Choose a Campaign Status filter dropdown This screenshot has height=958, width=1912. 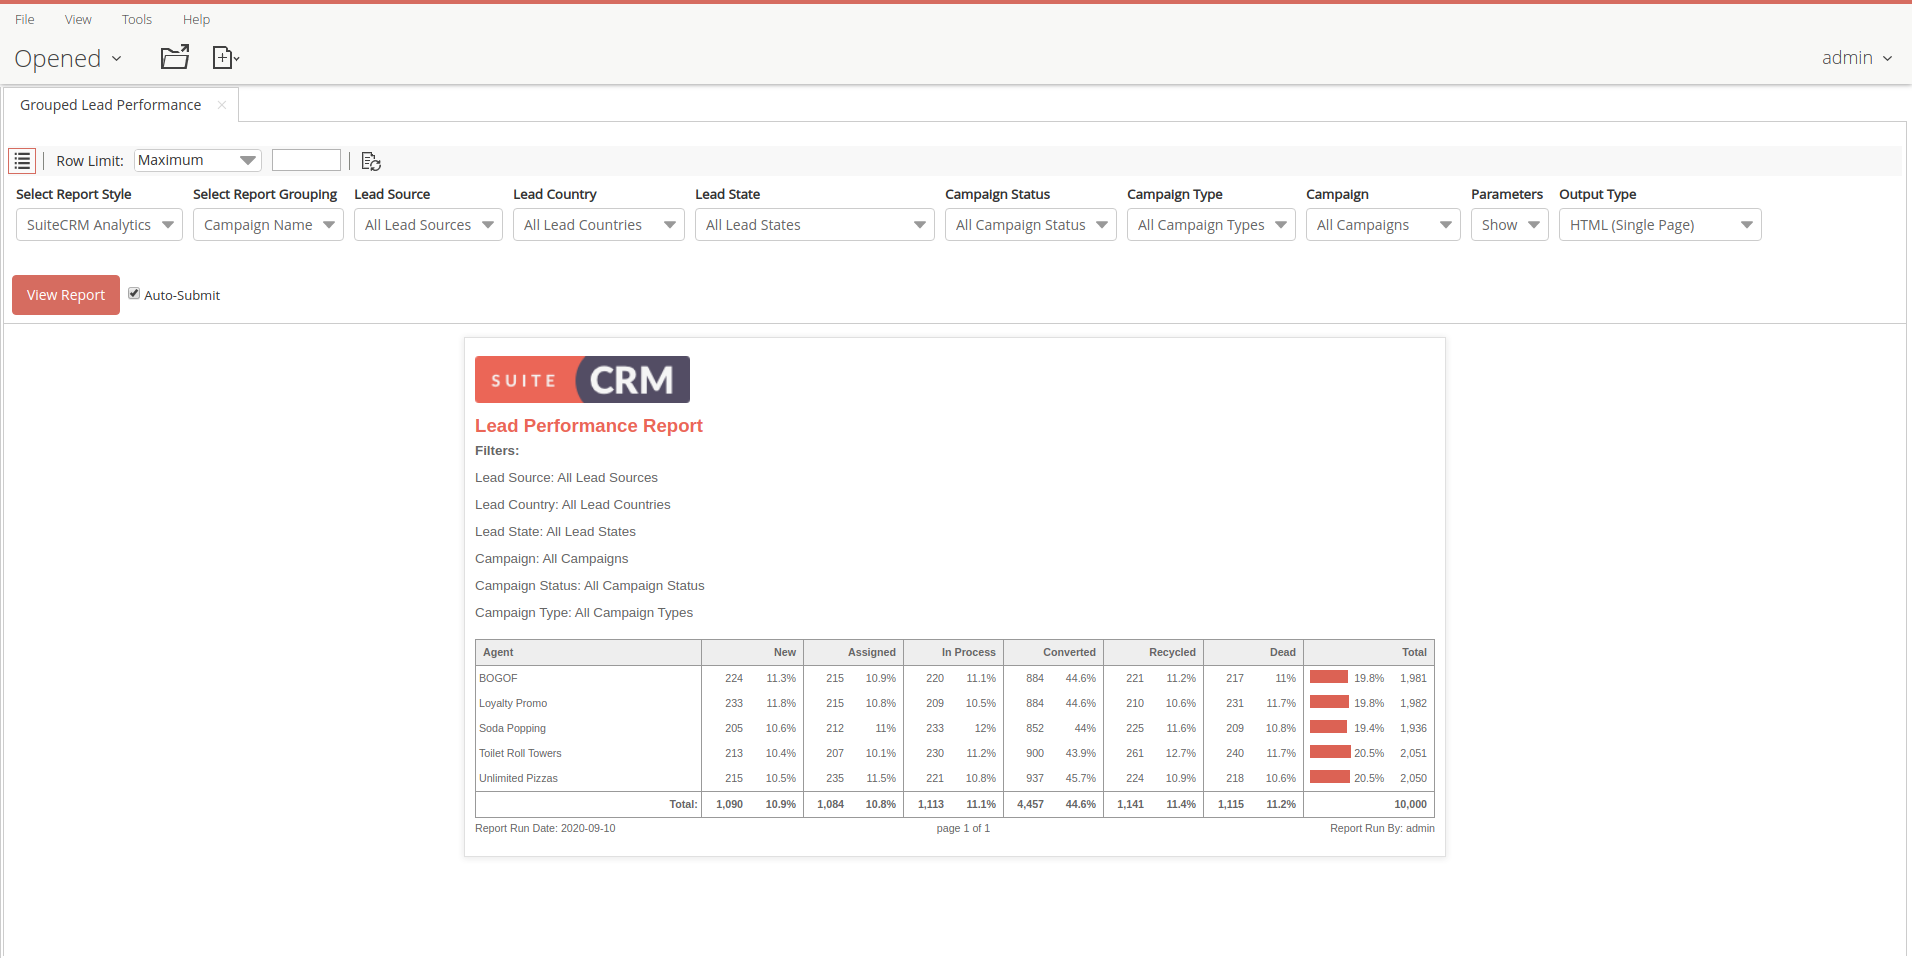[x=1030, y=225]
